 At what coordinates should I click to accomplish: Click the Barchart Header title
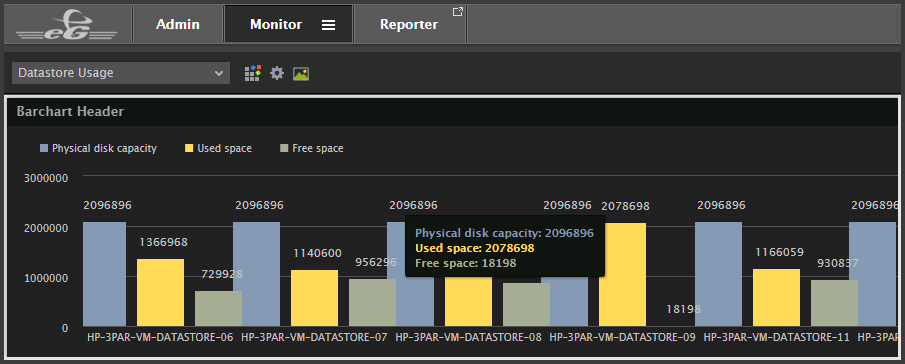tap(70, 111)
